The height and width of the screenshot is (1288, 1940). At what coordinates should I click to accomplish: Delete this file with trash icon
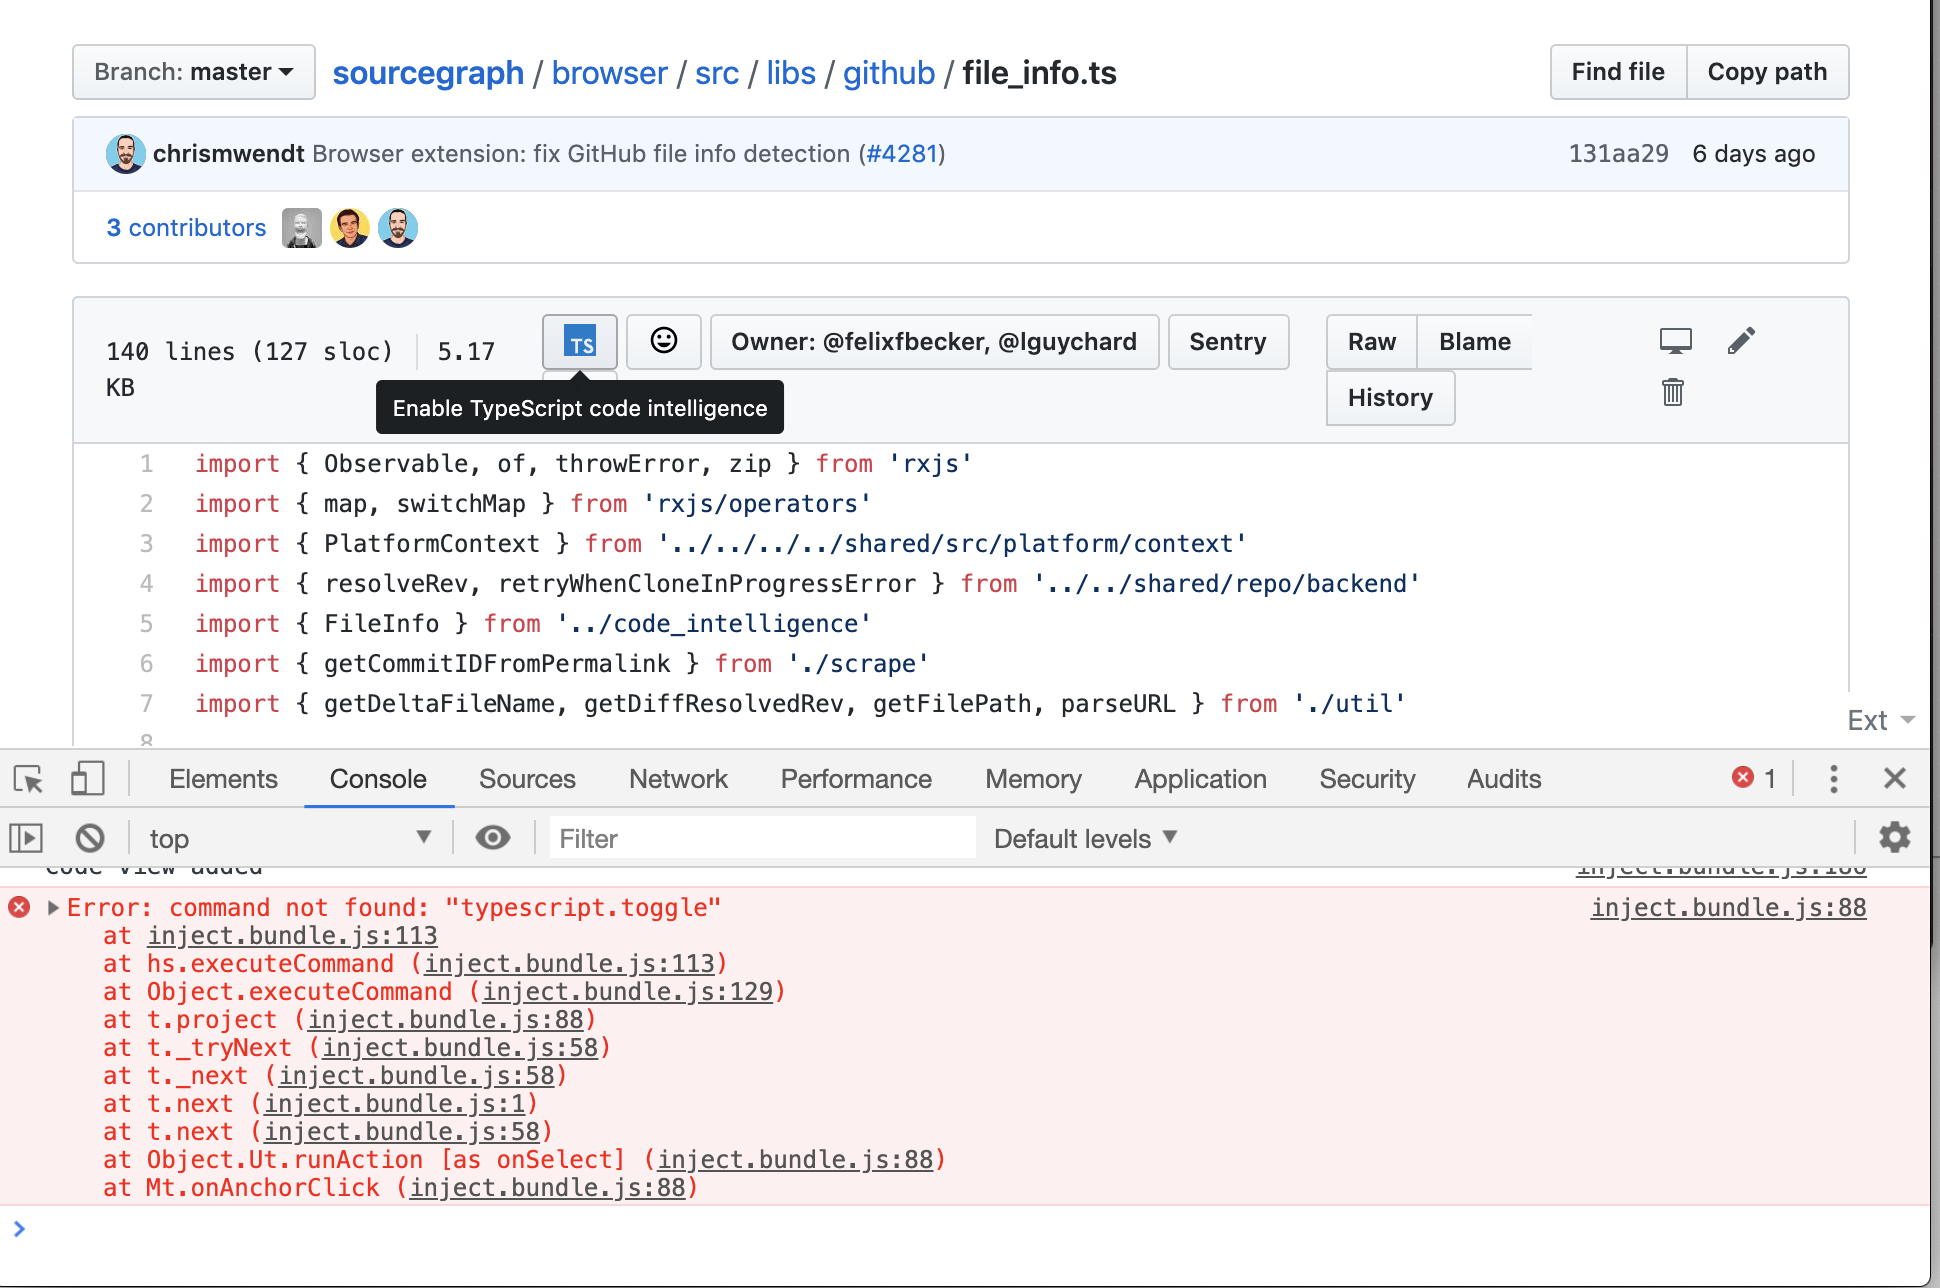[x=1673, y=391]
